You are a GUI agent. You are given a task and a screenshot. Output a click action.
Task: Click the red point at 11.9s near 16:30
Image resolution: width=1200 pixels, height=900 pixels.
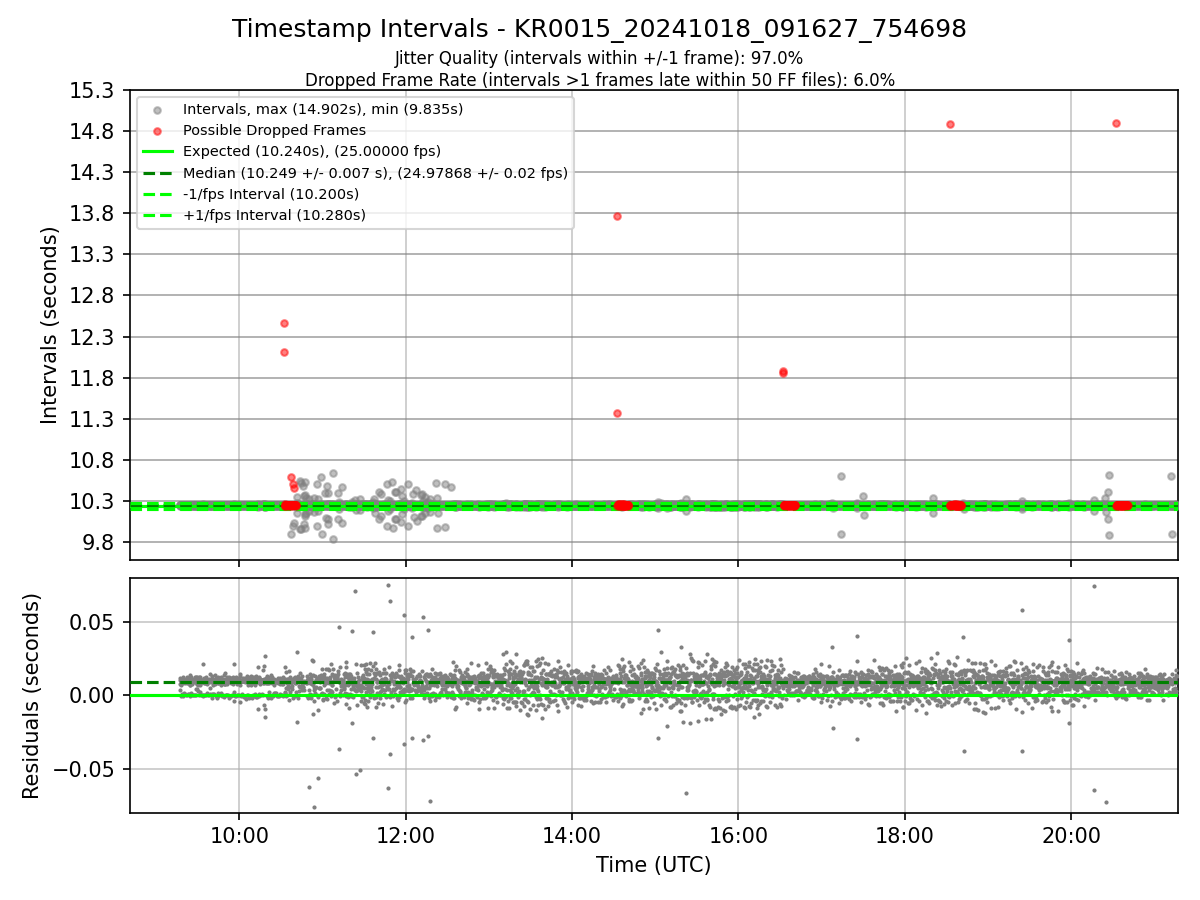tap(783, 372)
